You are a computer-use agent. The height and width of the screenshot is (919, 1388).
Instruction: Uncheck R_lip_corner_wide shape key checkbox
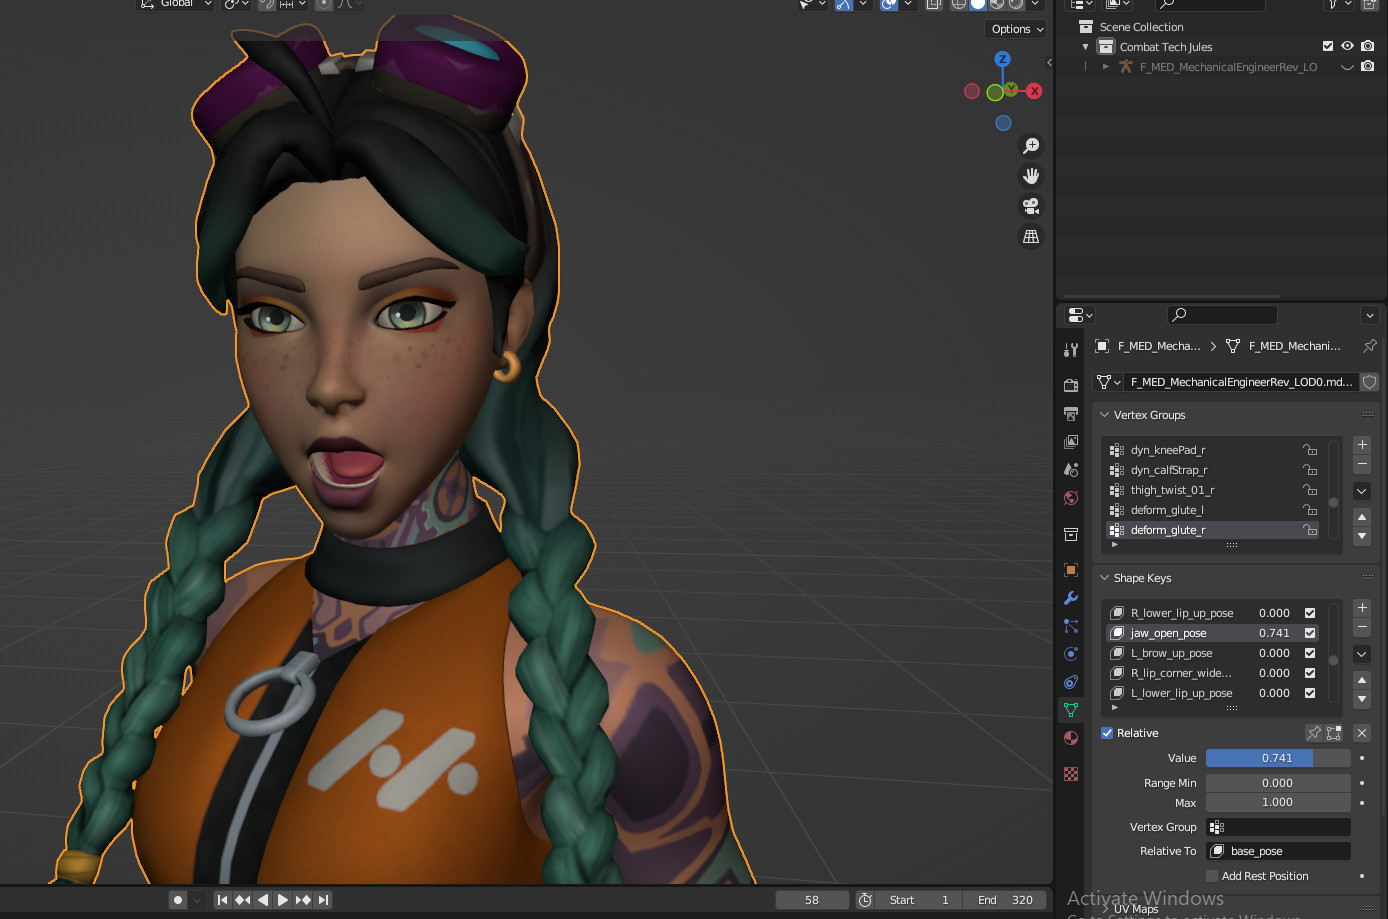click(1310, 673)
